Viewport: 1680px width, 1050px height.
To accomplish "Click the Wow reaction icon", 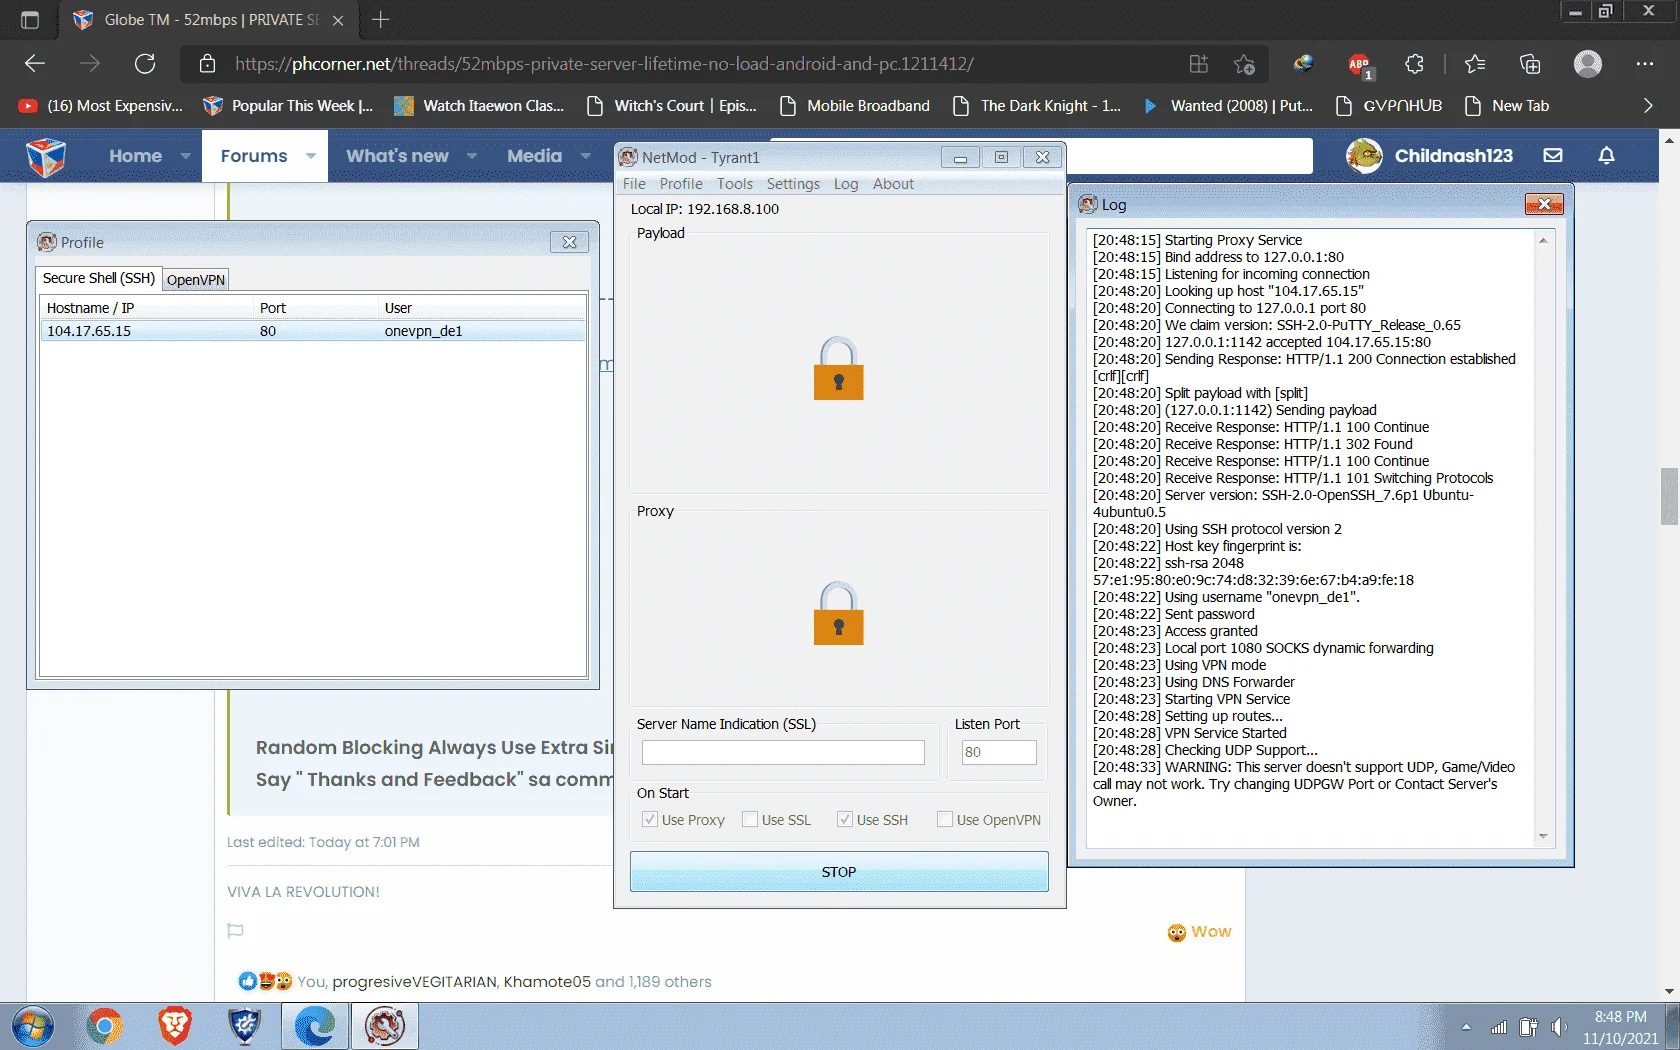I will 1177,932.
